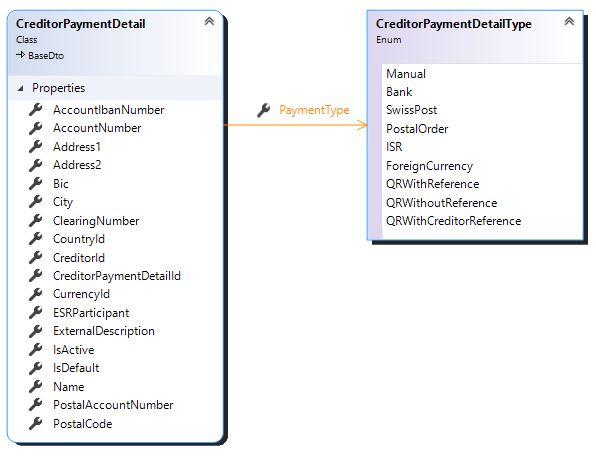
Task: Select the orange association arrow line
Action: coord(296,125)
